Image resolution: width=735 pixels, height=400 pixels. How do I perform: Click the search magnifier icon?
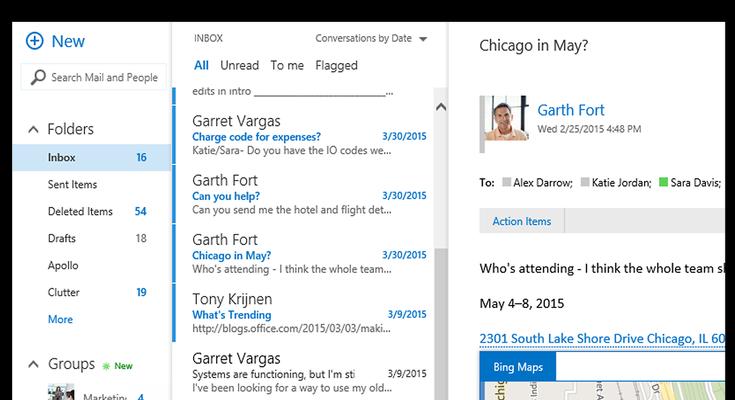[38, 77]
